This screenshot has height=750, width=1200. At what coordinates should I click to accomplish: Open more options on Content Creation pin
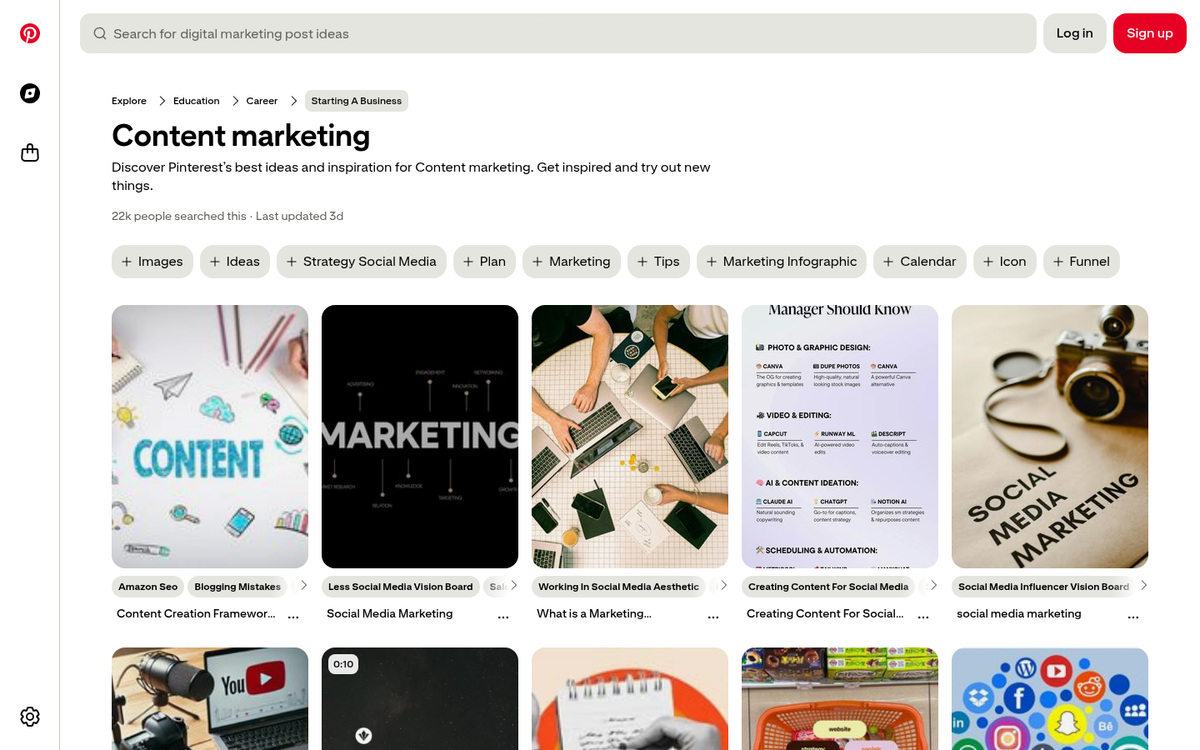click(x=293, y=618)
